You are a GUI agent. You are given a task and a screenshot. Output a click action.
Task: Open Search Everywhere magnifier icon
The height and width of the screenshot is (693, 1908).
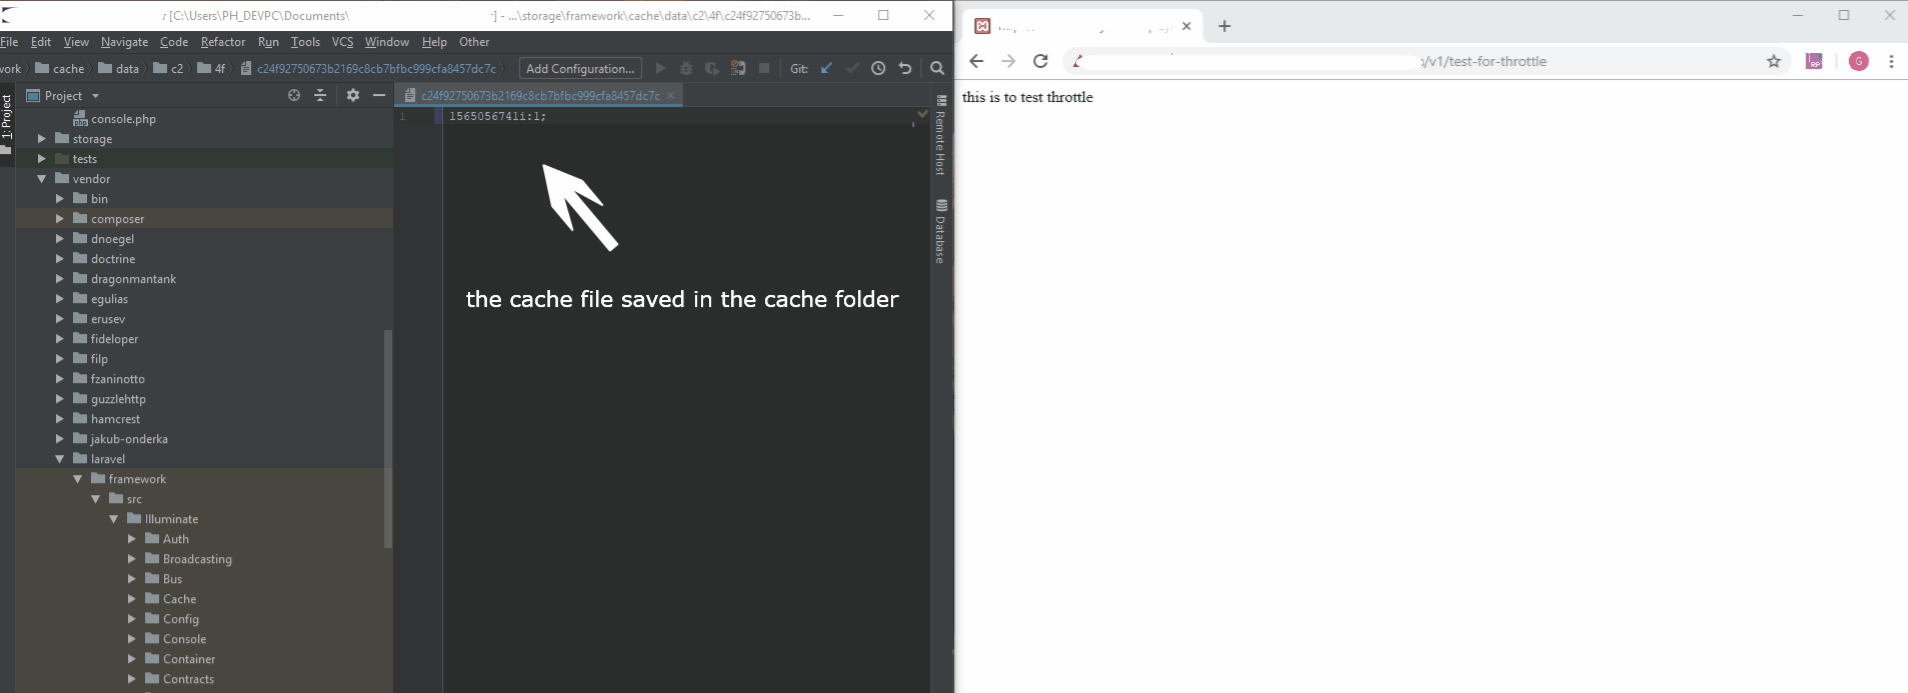click(937, 68)
